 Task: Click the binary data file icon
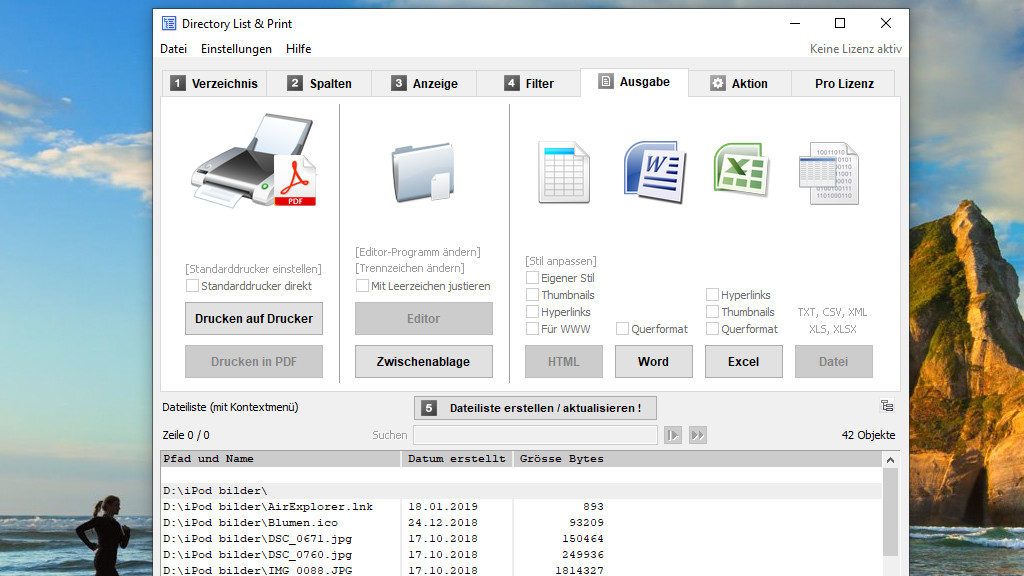tap(828, 172)
